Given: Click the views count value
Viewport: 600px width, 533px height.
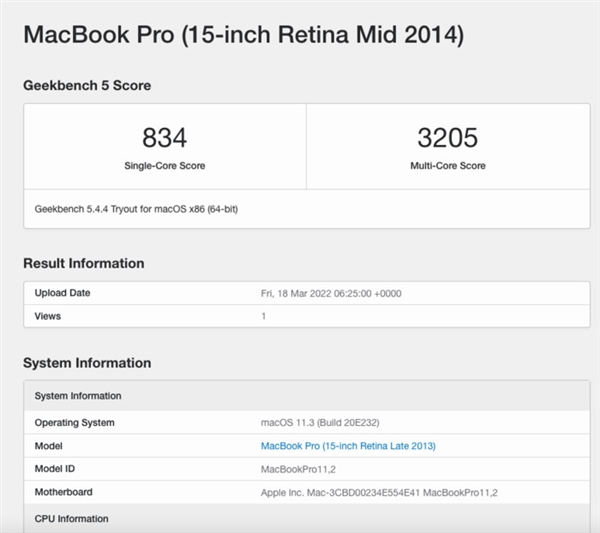Looking at the screenshot, I should pos(263,316).
